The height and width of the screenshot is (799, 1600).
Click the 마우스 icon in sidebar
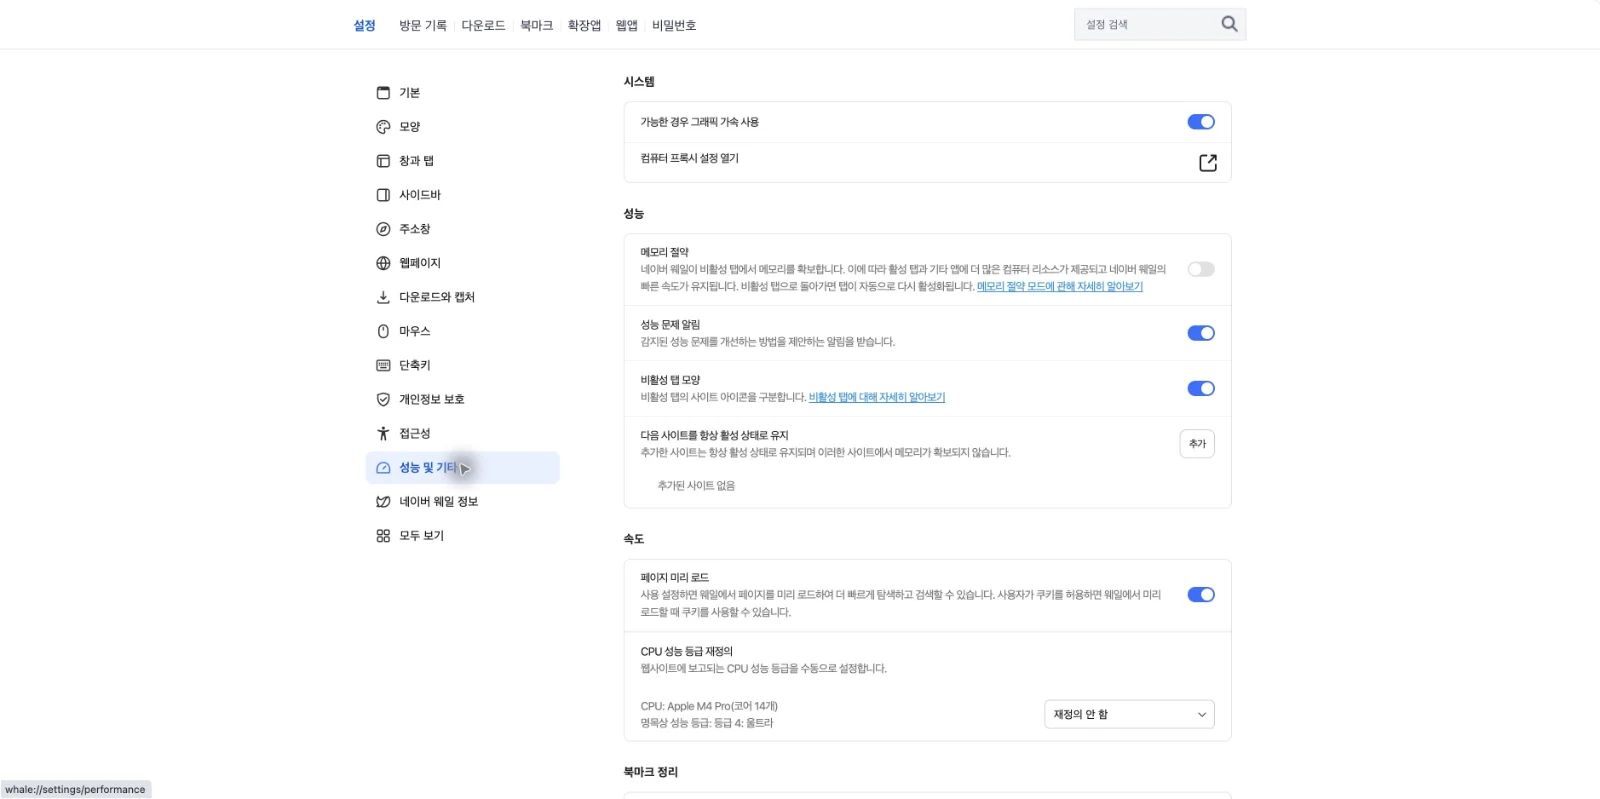point(383,331)
